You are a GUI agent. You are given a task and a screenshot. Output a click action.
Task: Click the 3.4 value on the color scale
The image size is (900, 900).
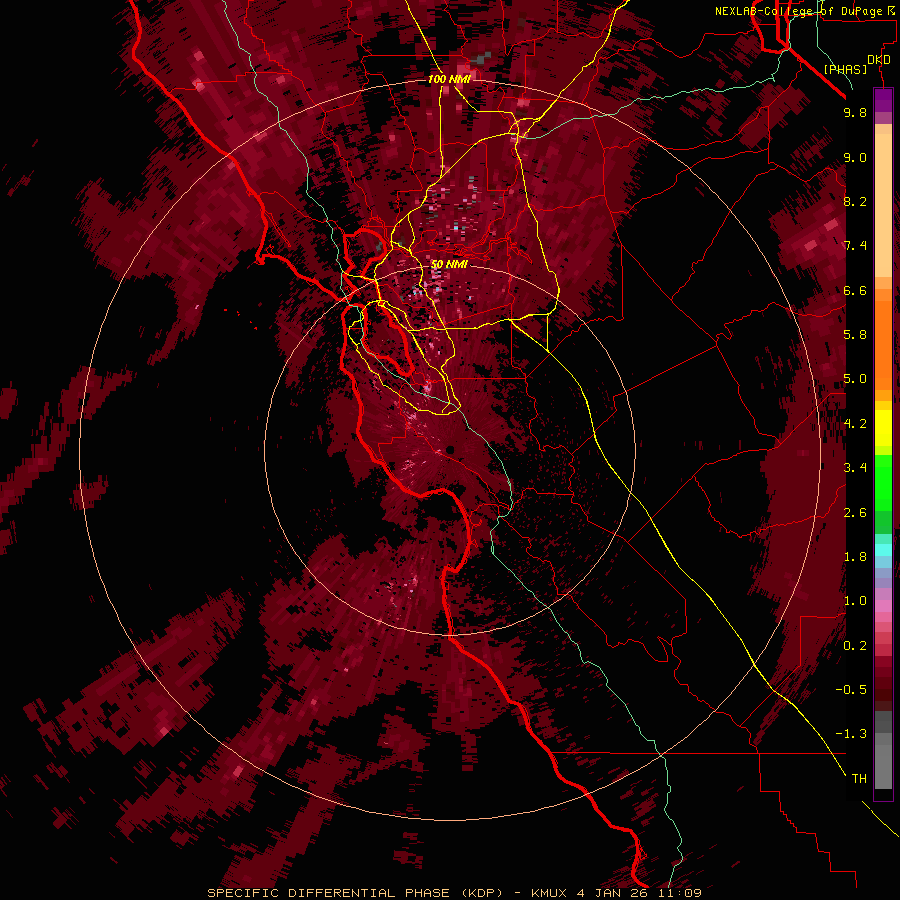tap(855, 468)
